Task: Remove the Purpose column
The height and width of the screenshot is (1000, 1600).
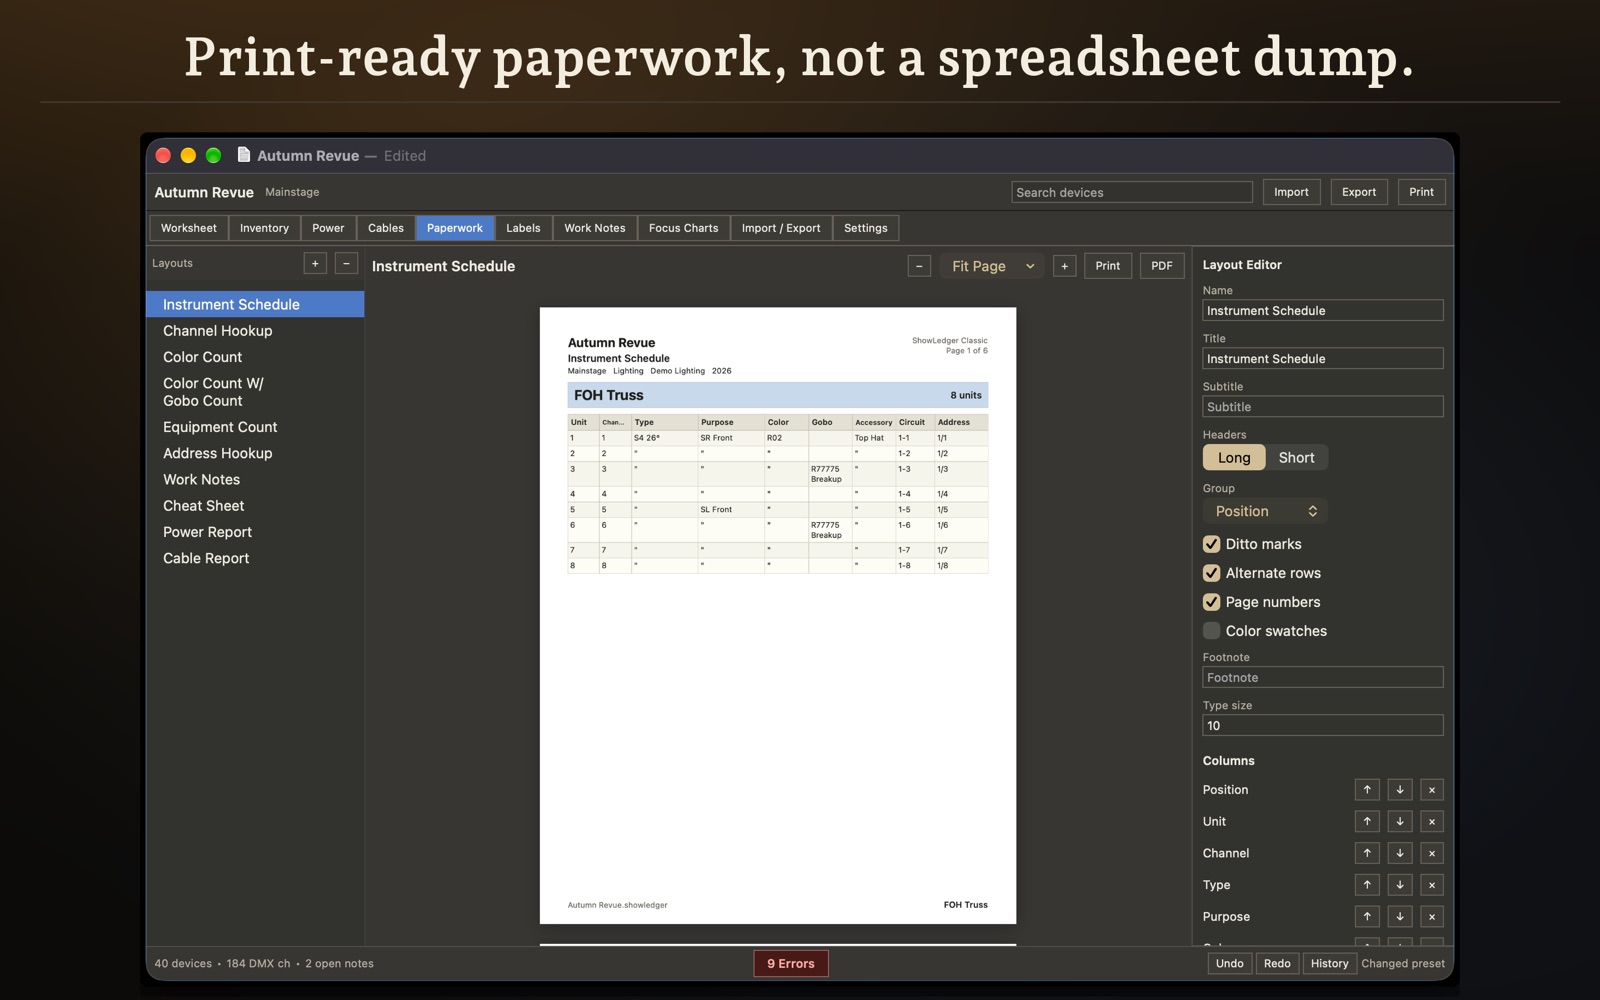Action: coord(1432,917)
